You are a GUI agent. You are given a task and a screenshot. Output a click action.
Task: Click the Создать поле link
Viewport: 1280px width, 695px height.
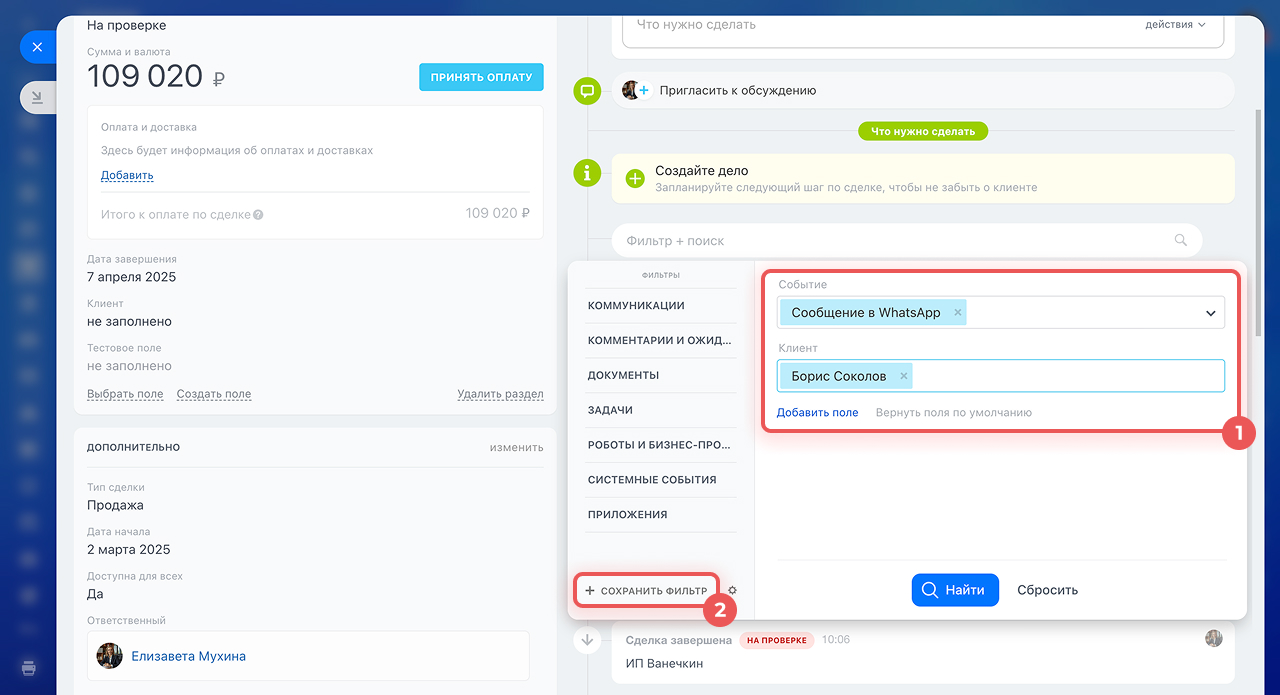pyautogui.click(x=214, y=394)
